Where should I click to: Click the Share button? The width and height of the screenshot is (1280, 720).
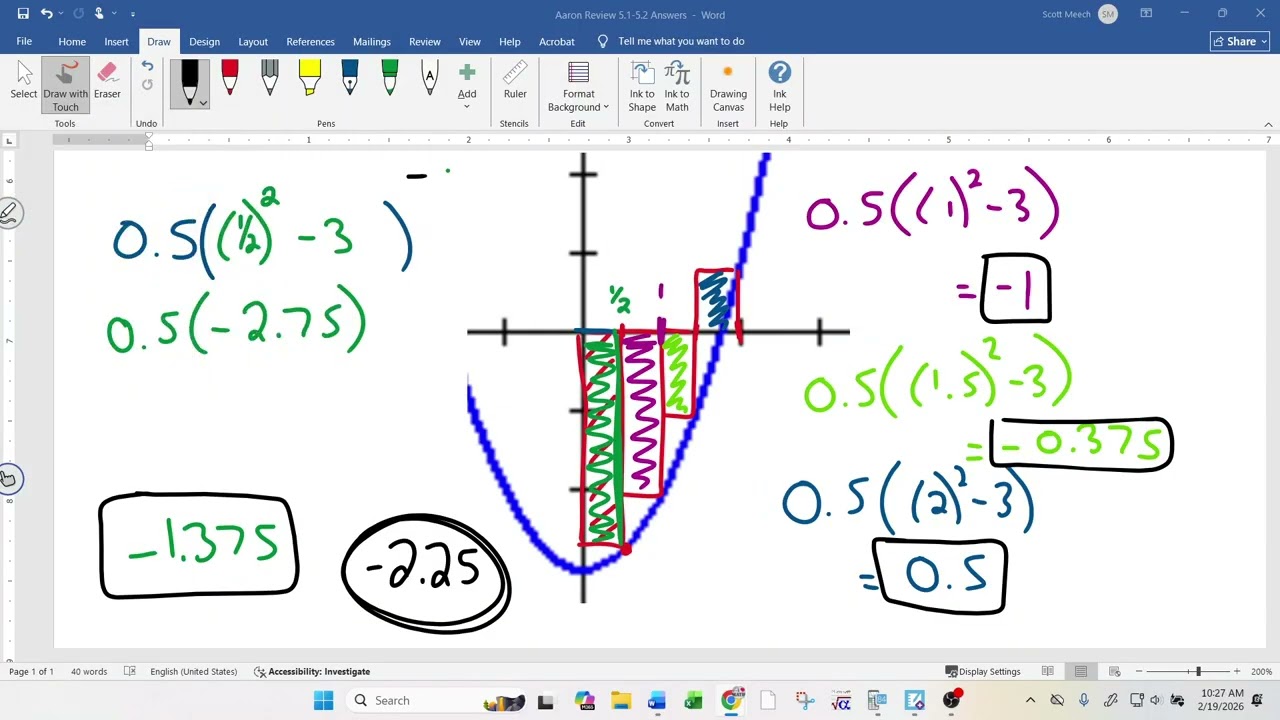[x=1239, y=41]
